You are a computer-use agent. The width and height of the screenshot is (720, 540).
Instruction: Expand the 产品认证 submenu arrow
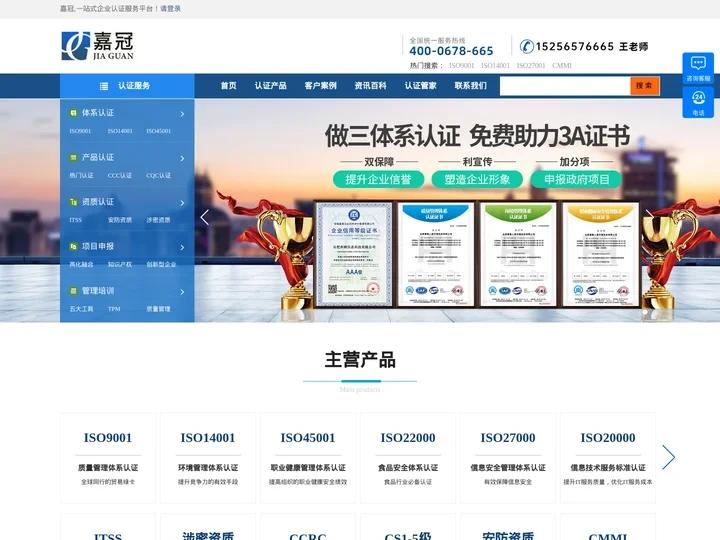coord(182,158)
